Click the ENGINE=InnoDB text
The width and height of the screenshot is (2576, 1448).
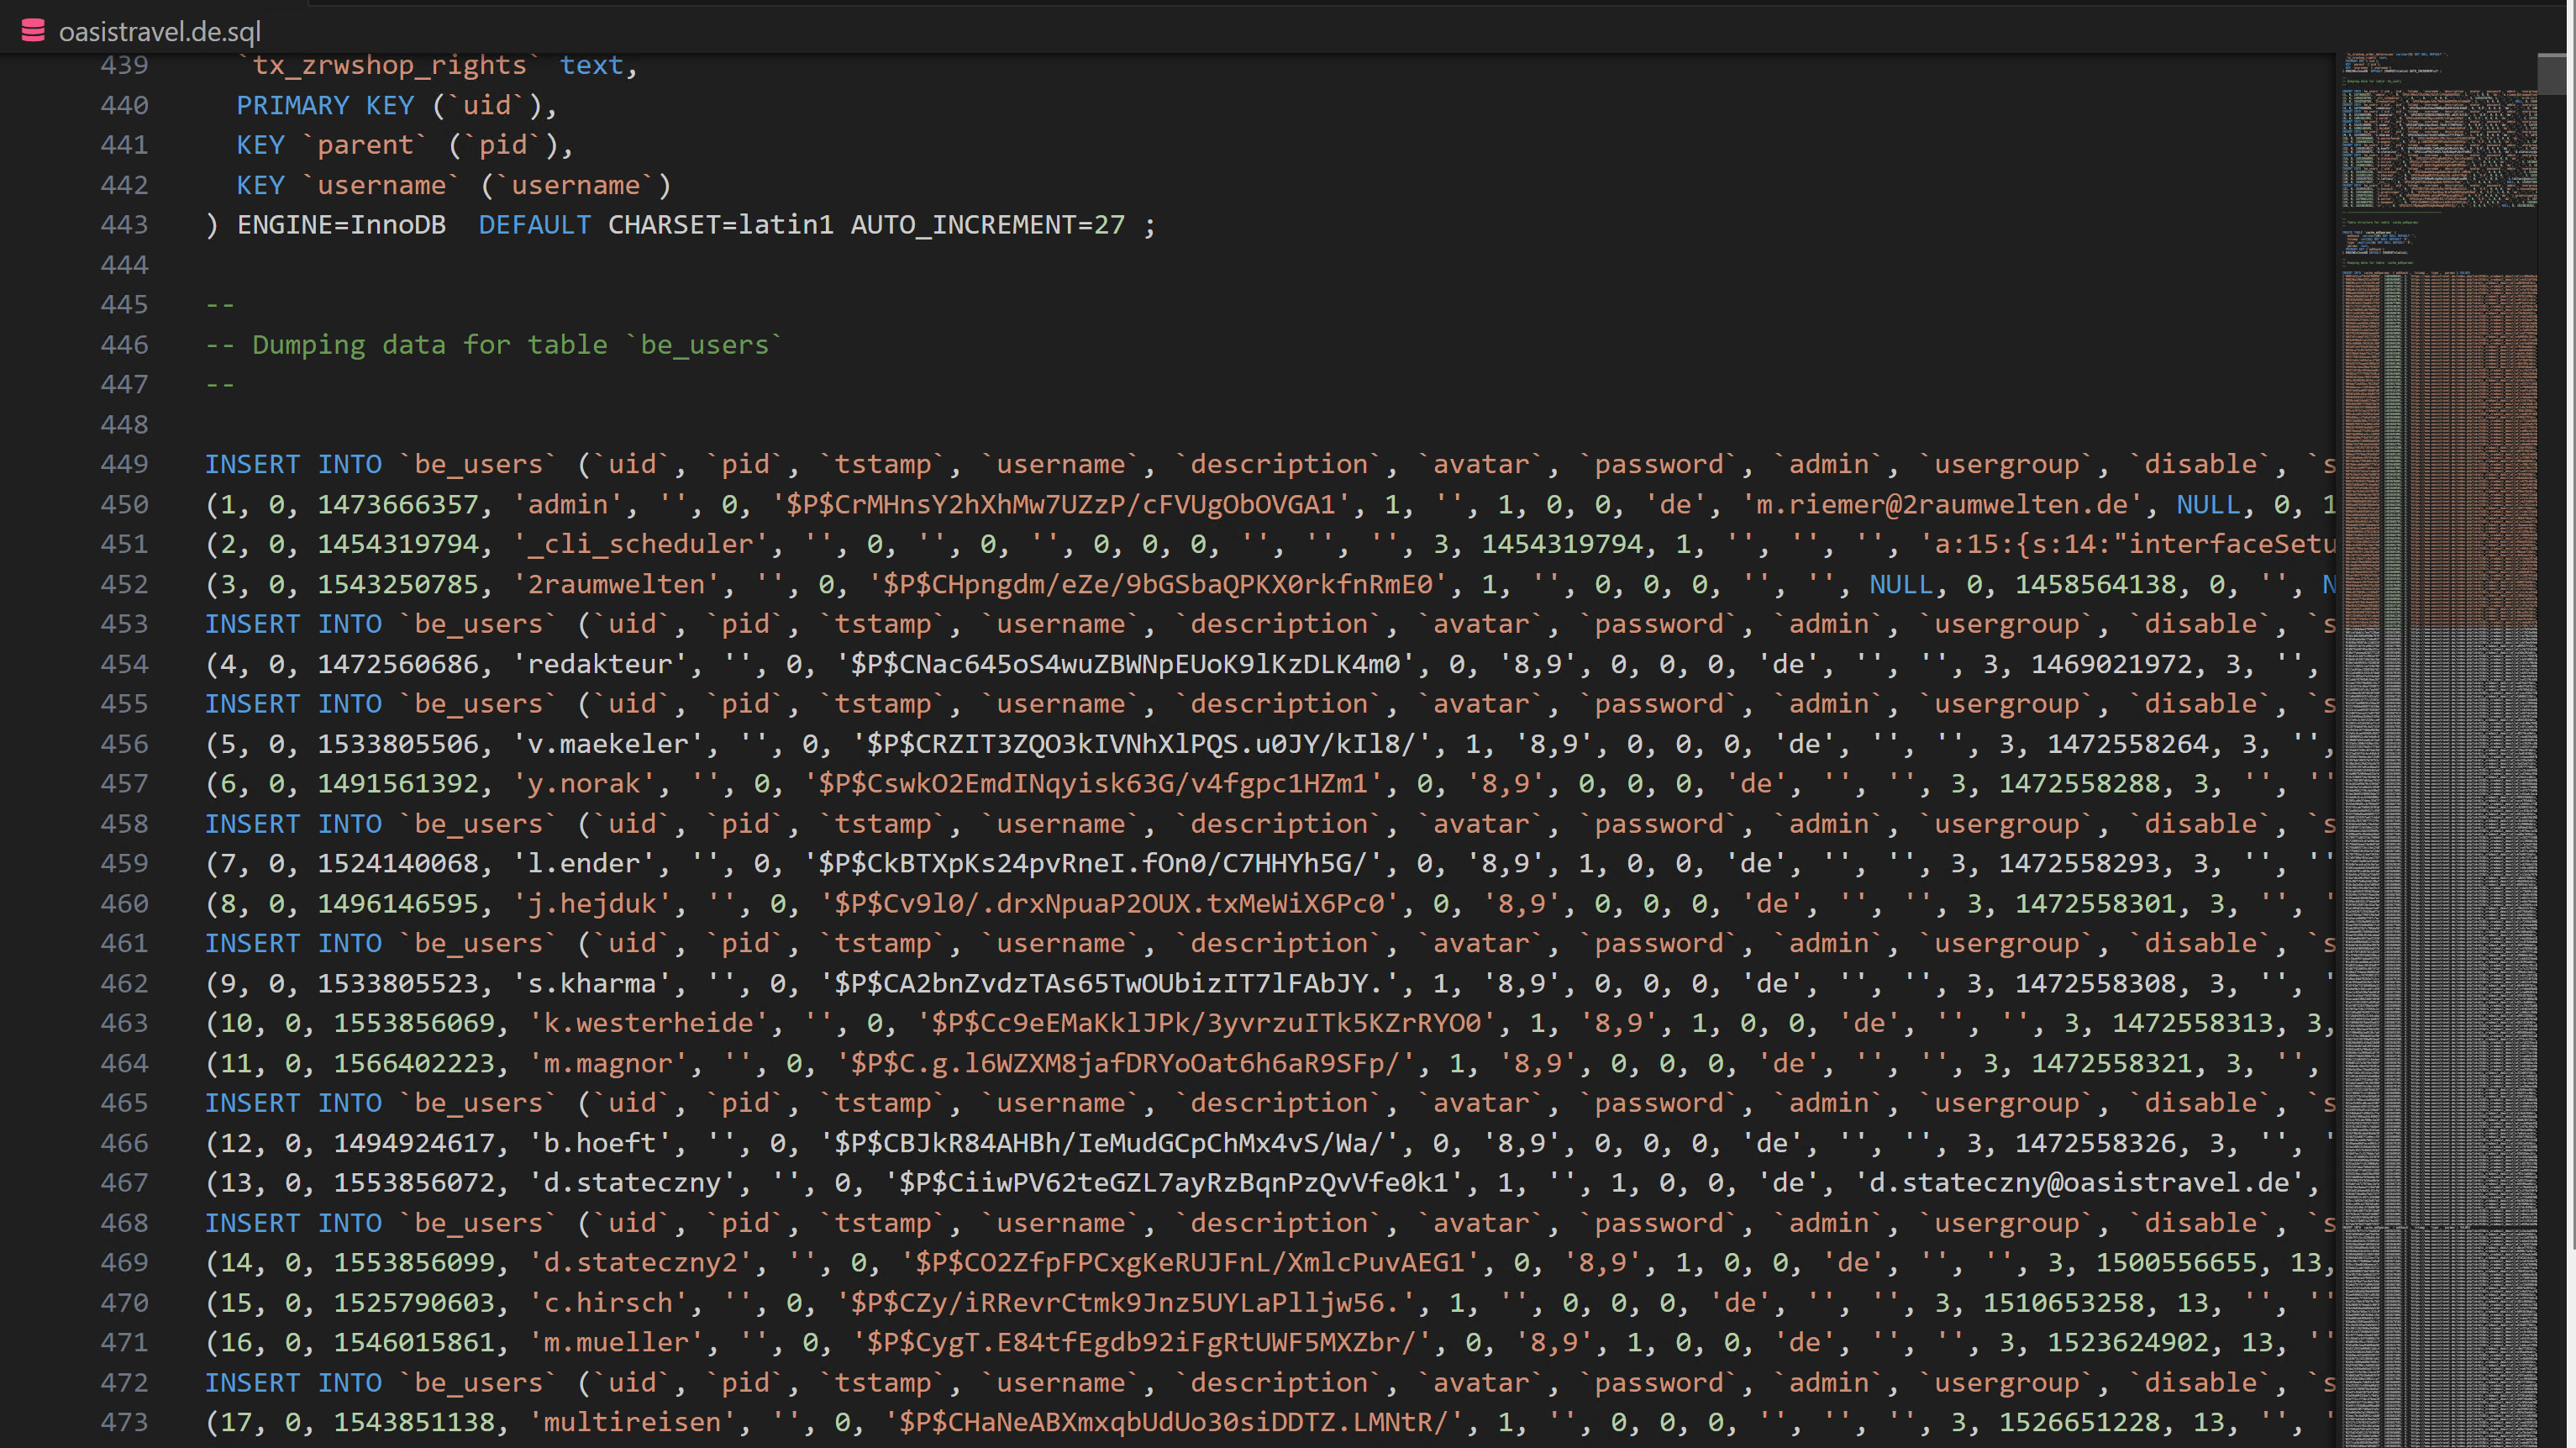pos(341,225)
